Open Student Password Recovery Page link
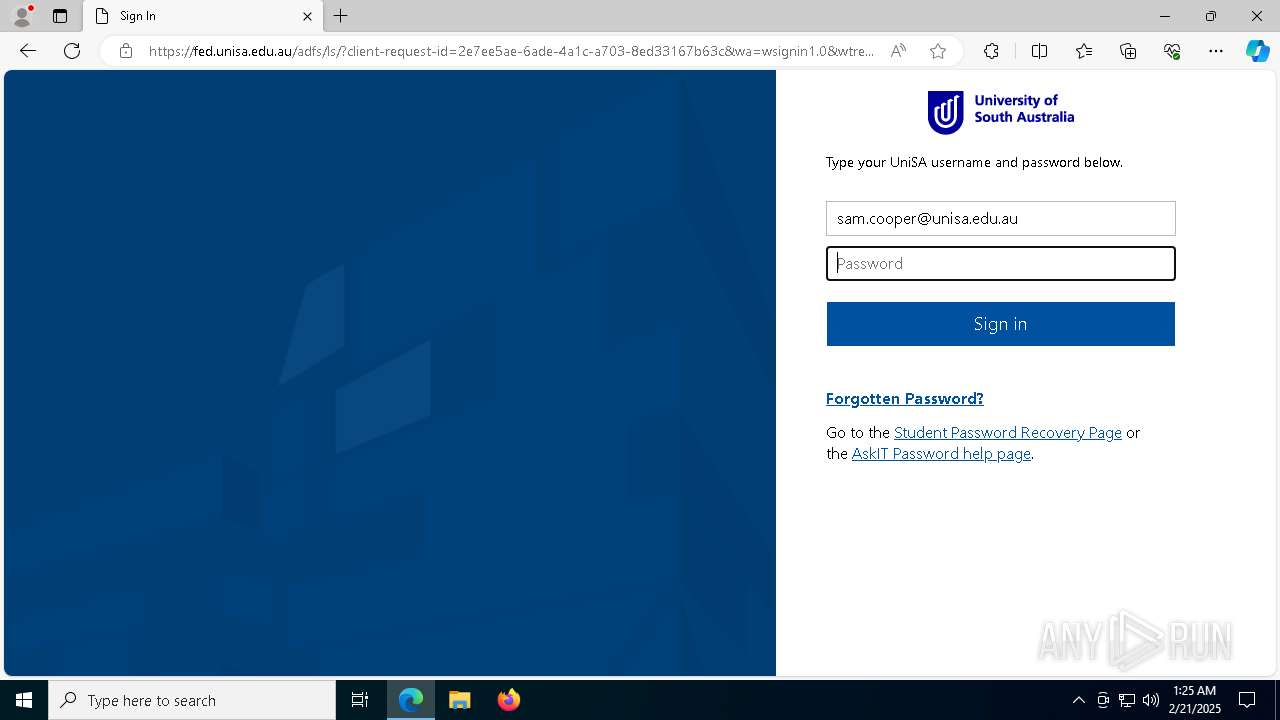Image resolution: width=1280 pixels, height=720 pixels. tap(1008, 432)
